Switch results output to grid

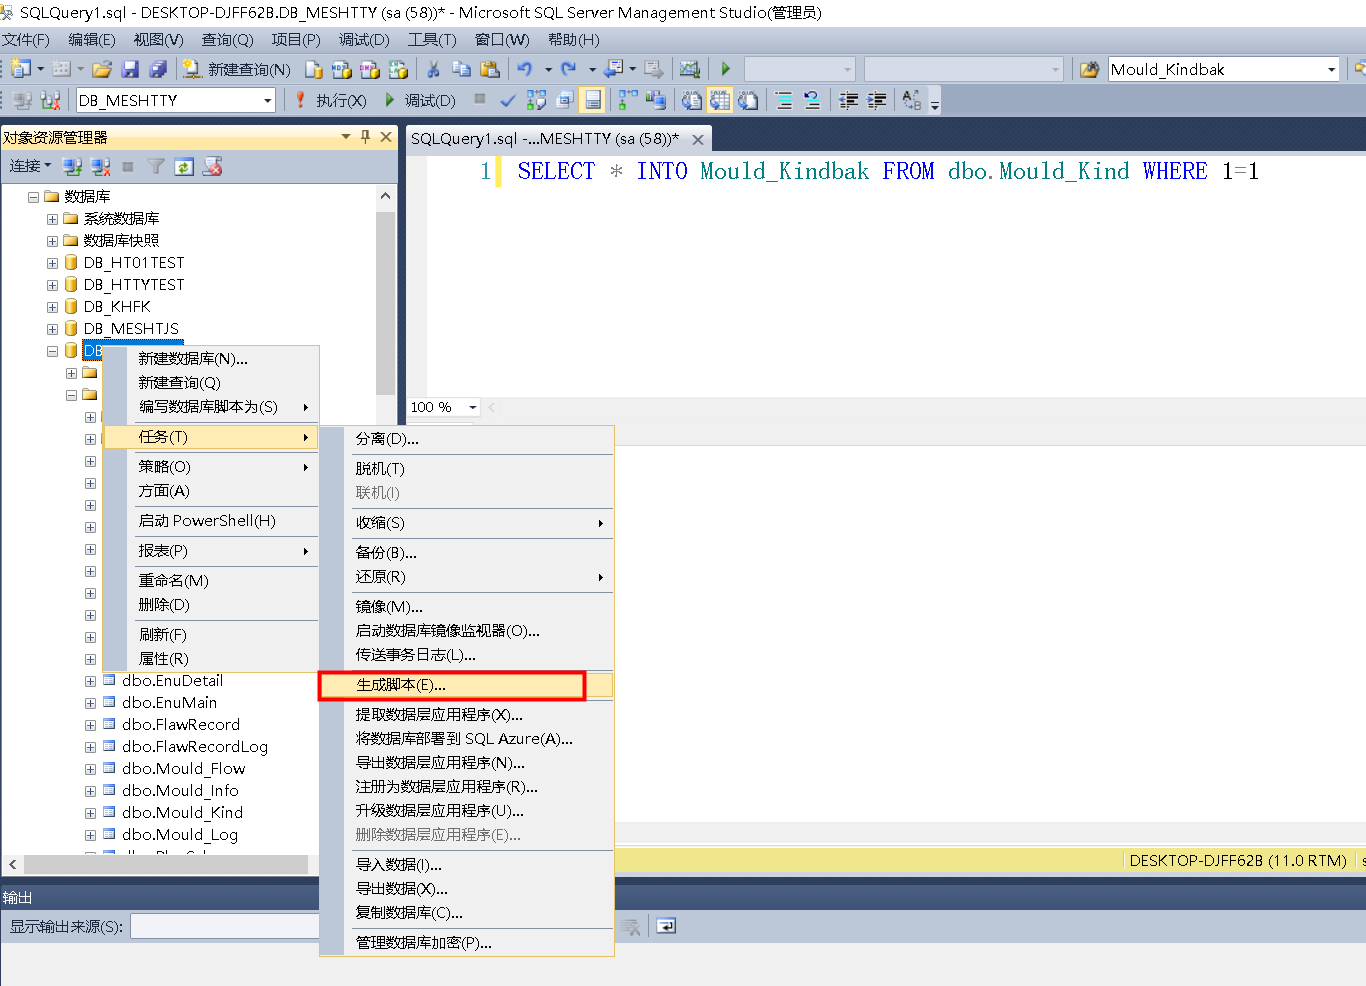pyautogui.click(x=720, y=100)
